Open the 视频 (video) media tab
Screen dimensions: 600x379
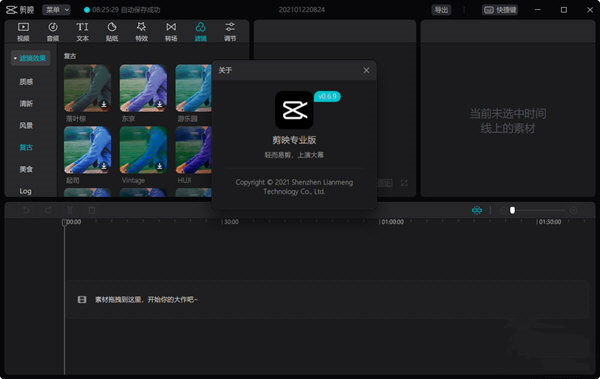[x=23, y=32]
